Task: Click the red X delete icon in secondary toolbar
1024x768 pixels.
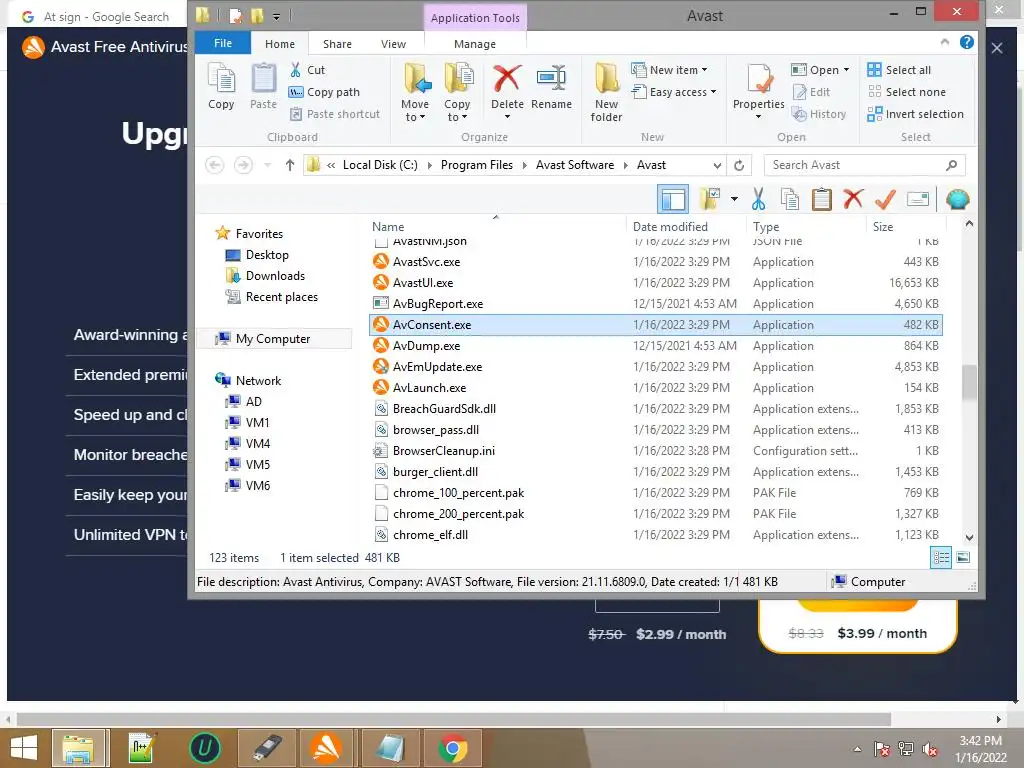Action: tap(853, 199)
